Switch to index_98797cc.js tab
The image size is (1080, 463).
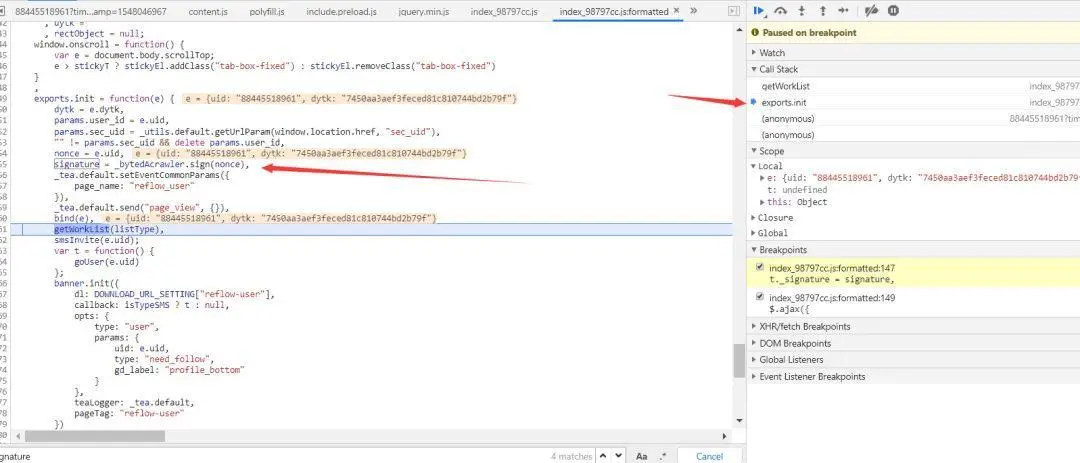[504, 12]
